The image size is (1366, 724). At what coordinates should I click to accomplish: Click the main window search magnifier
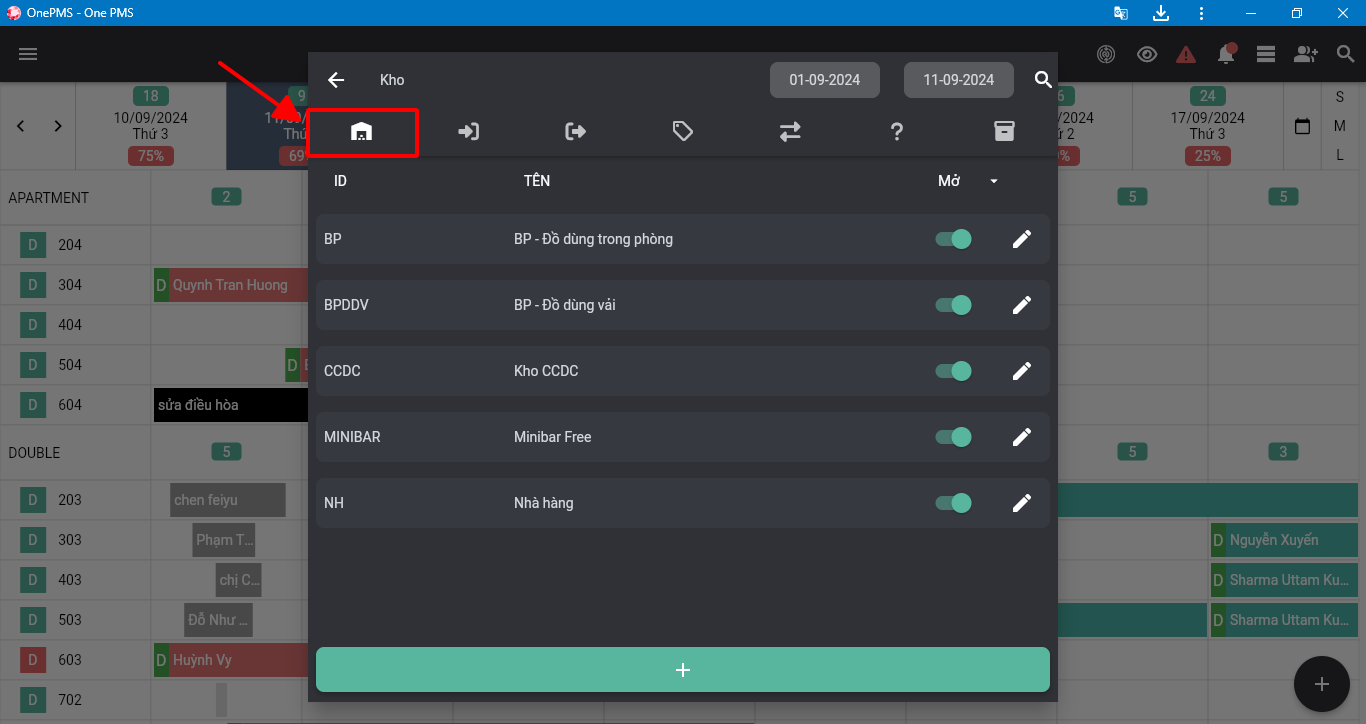[1346, 54]
